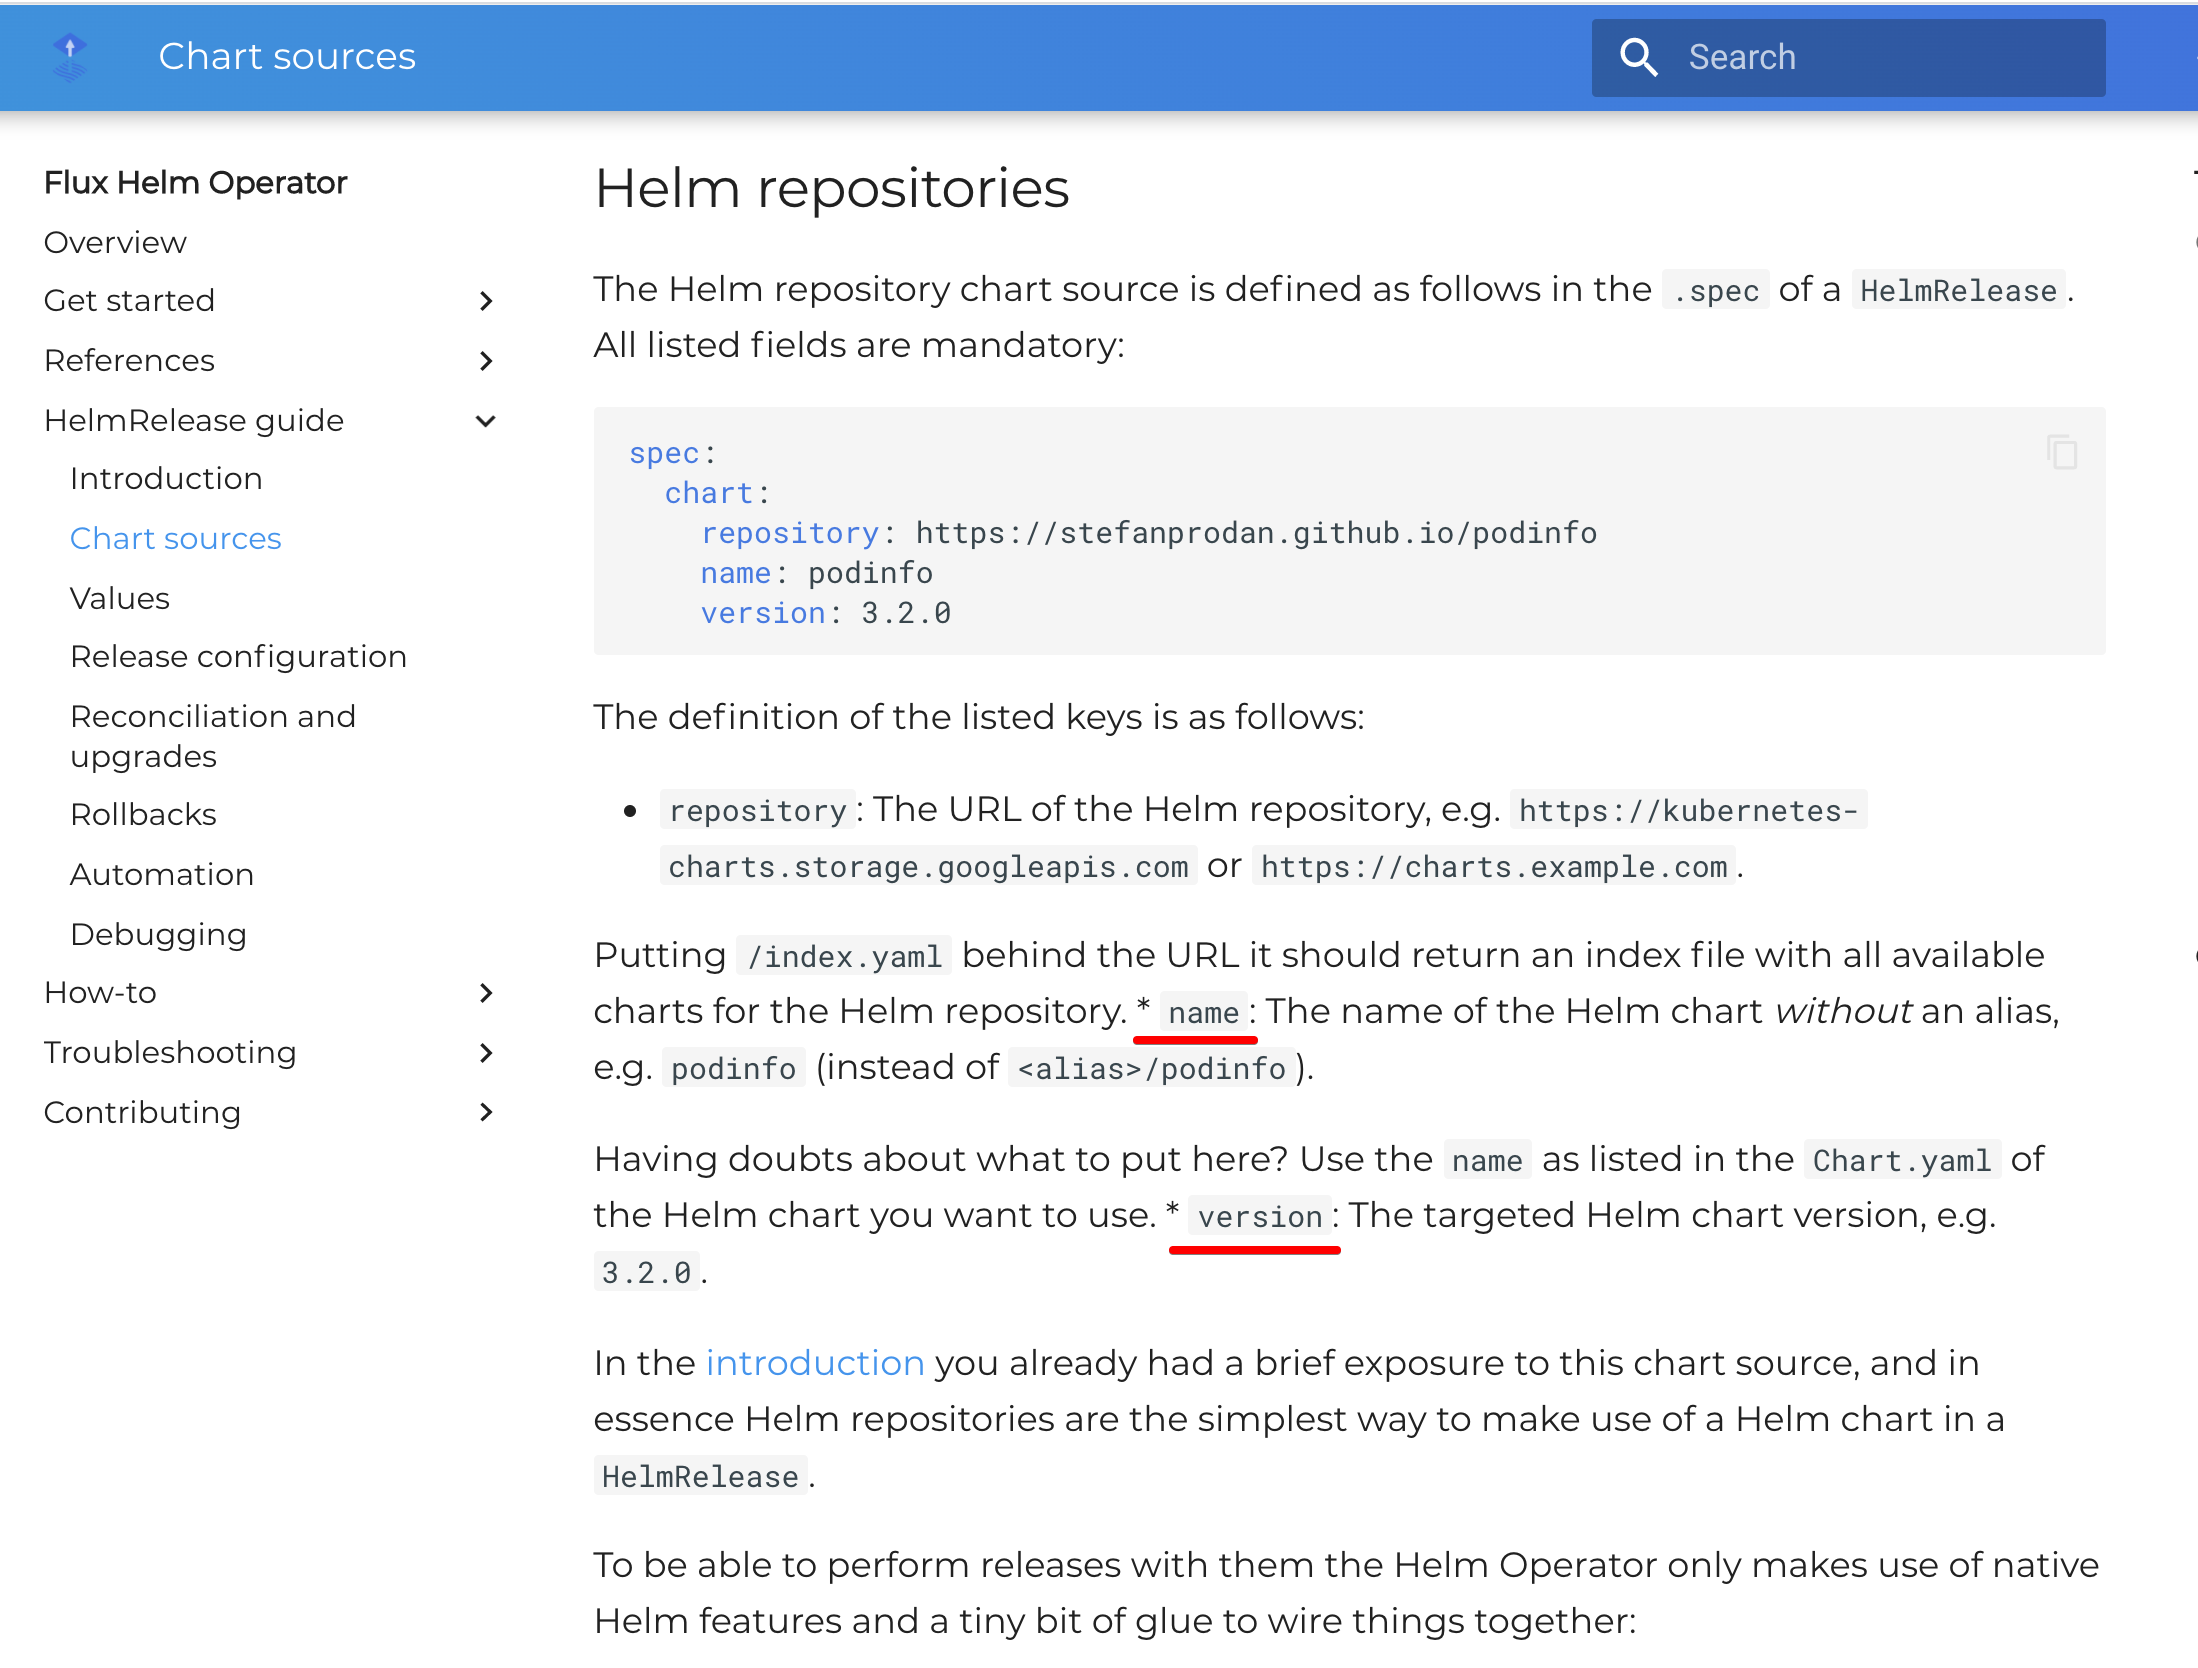Expand the References section chevron

click(486, 361)
